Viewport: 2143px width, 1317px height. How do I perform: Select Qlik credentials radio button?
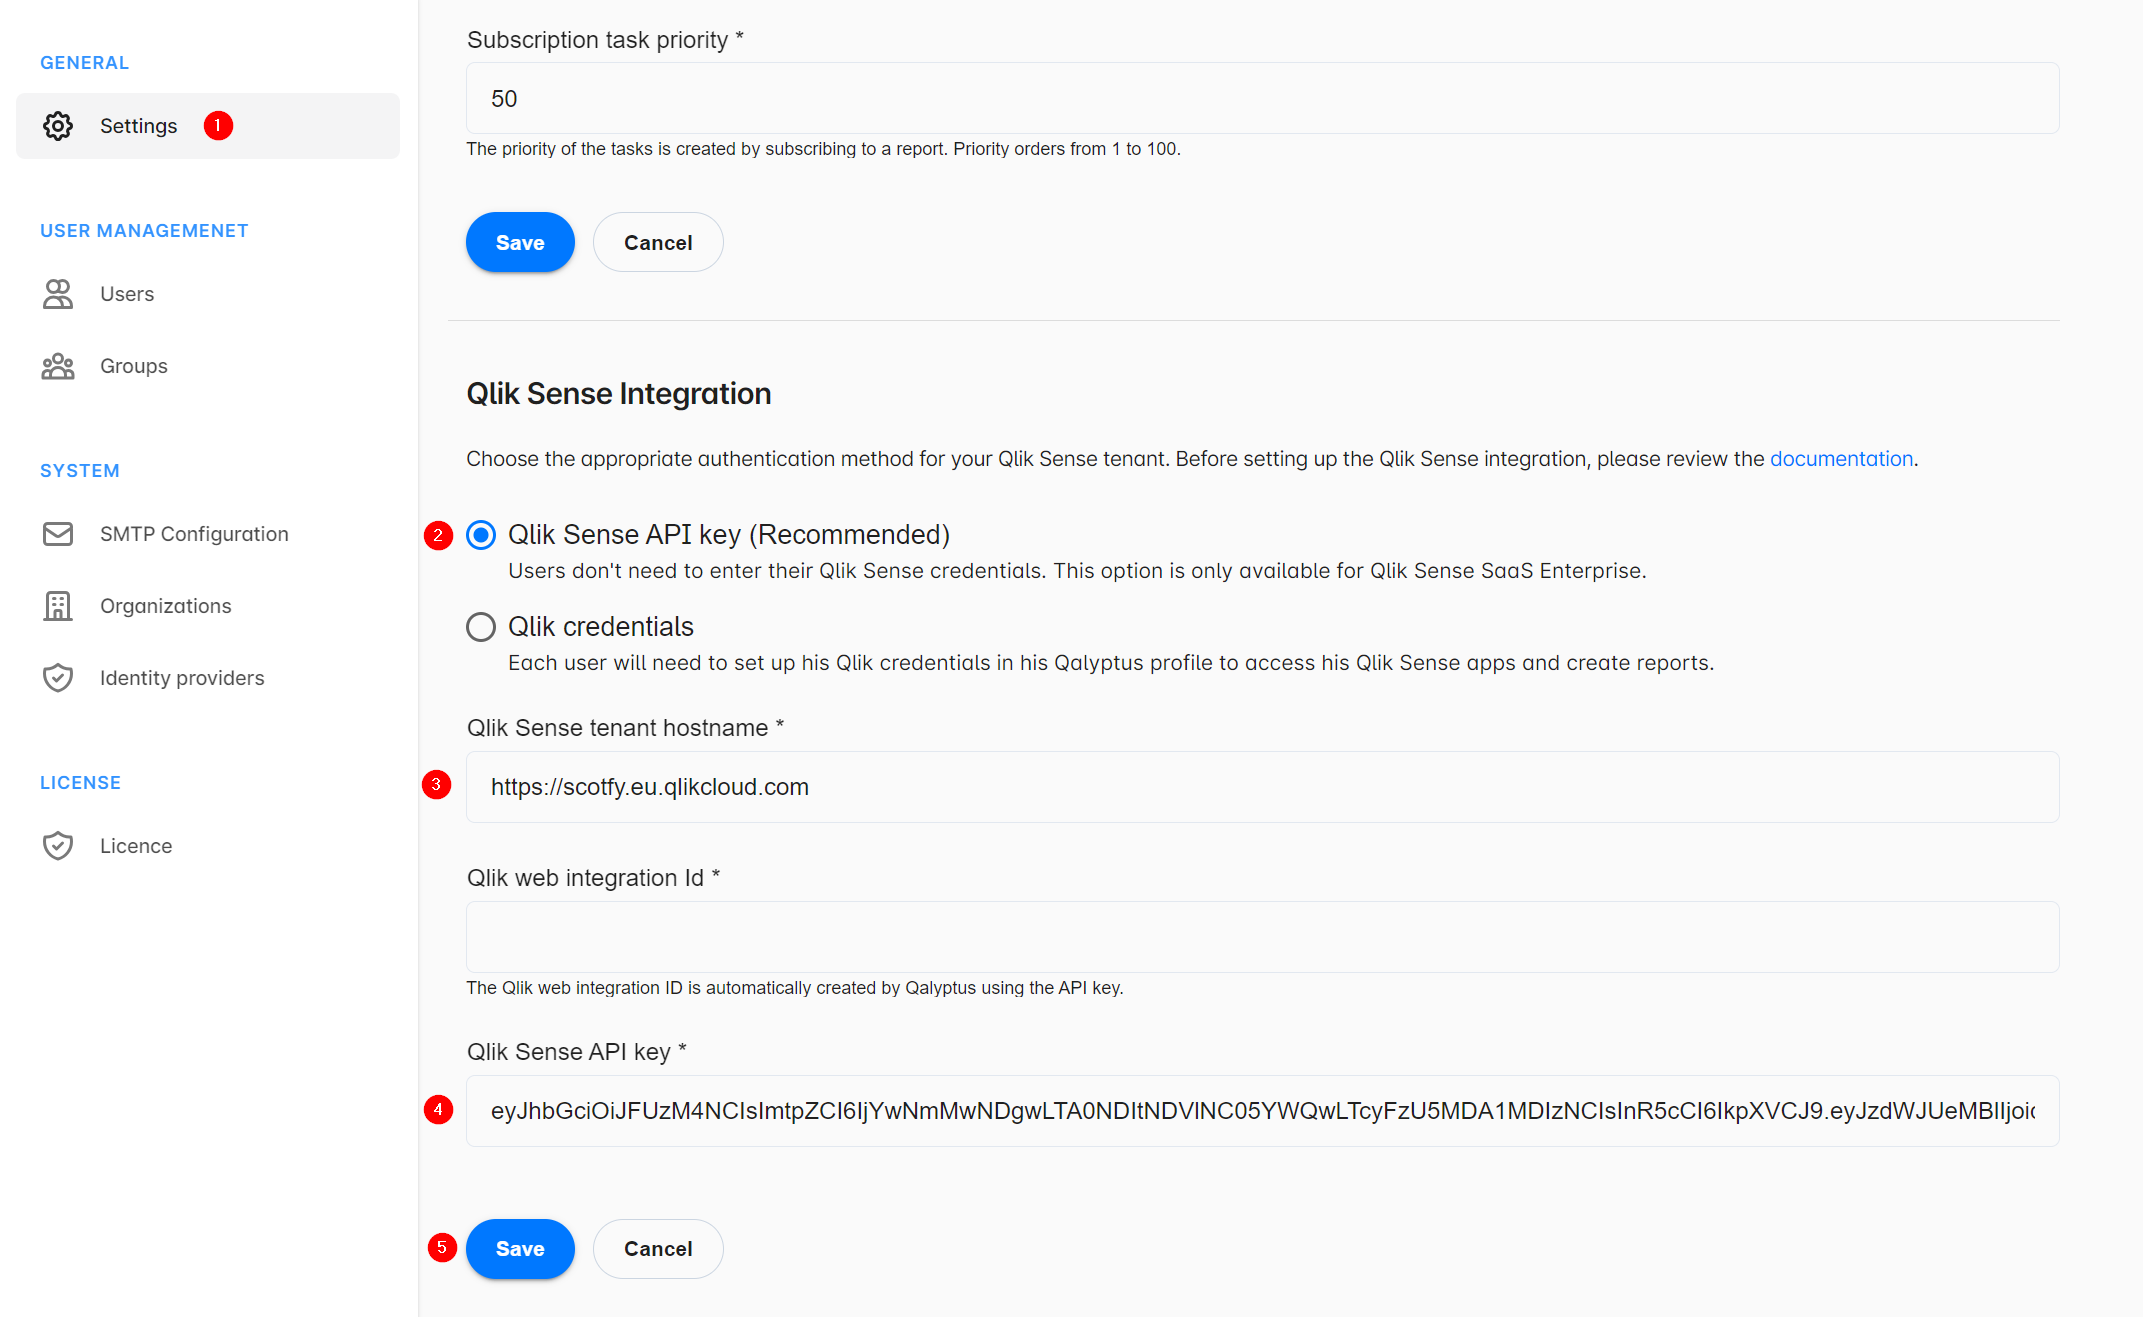479,626
